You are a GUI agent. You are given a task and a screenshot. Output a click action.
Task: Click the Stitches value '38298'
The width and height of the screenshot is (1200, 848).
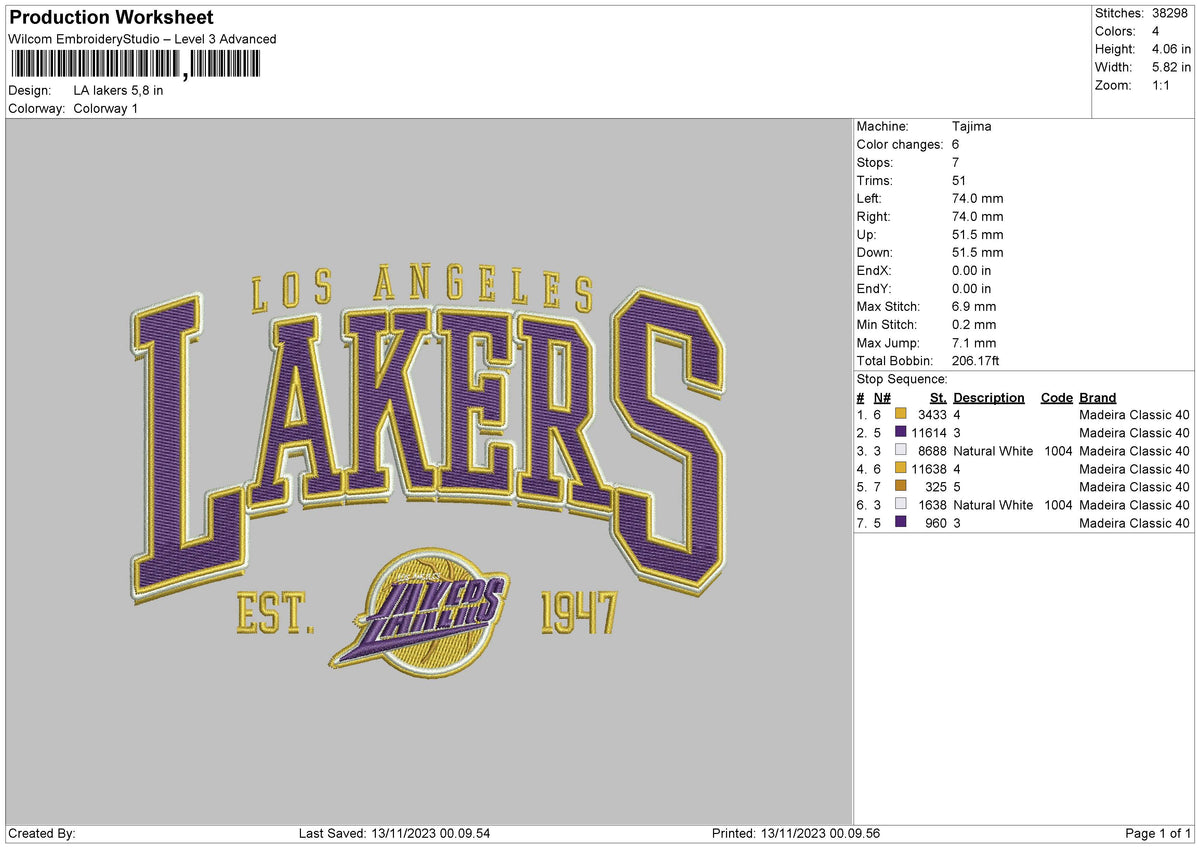[1171, 13]
